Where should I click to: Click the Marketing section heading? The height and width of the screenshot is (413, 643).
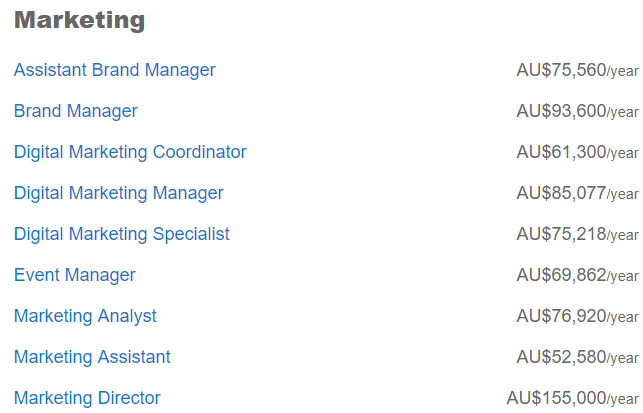click(80, 20)
